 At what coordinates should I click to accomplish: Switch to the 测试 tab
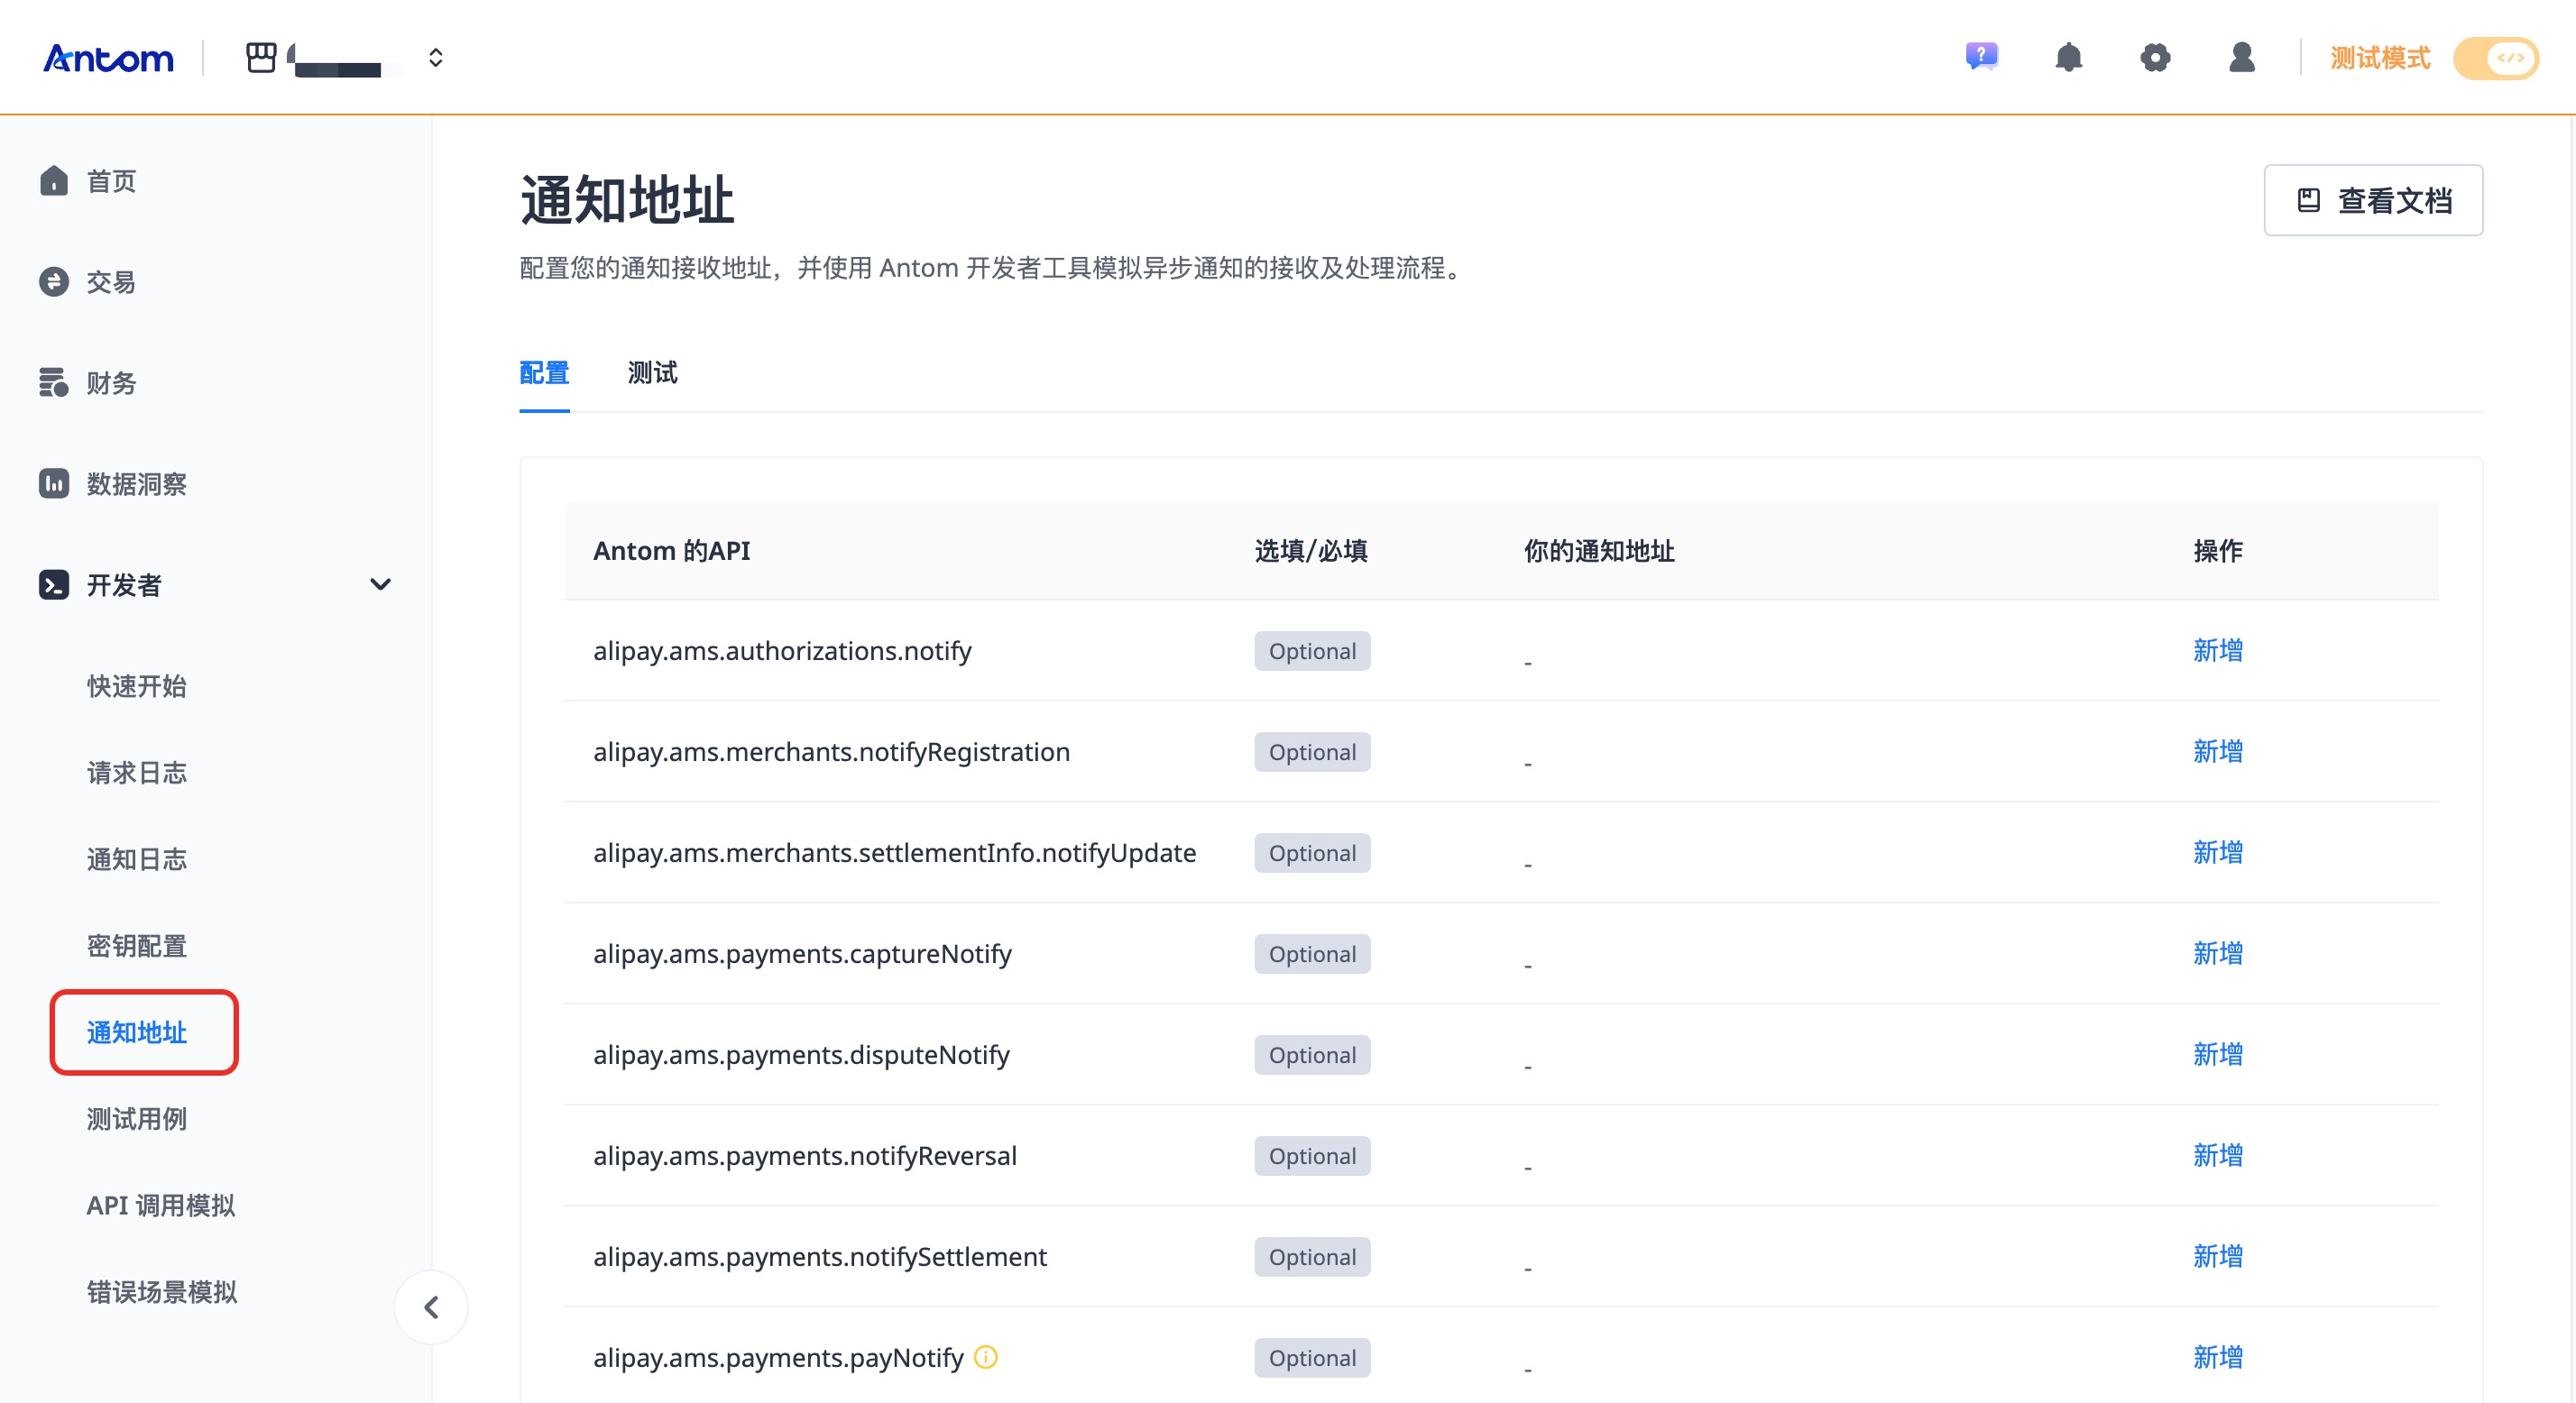point(652,373)
